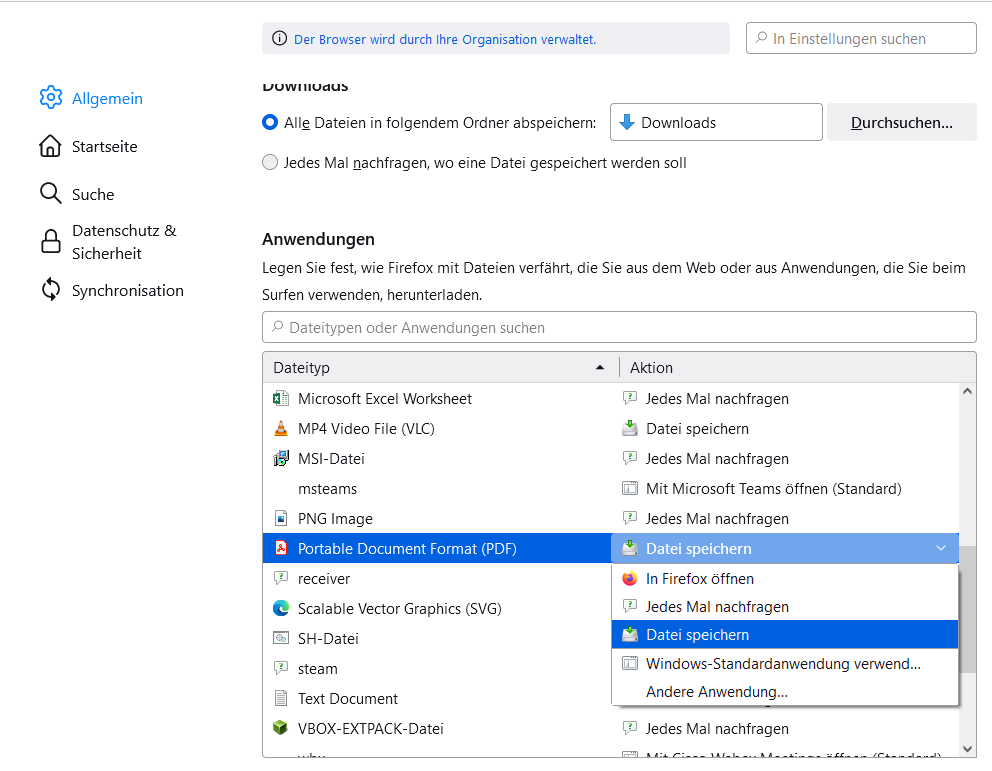Click the VLC cone icon for MP4 Video File

[281, 429]
